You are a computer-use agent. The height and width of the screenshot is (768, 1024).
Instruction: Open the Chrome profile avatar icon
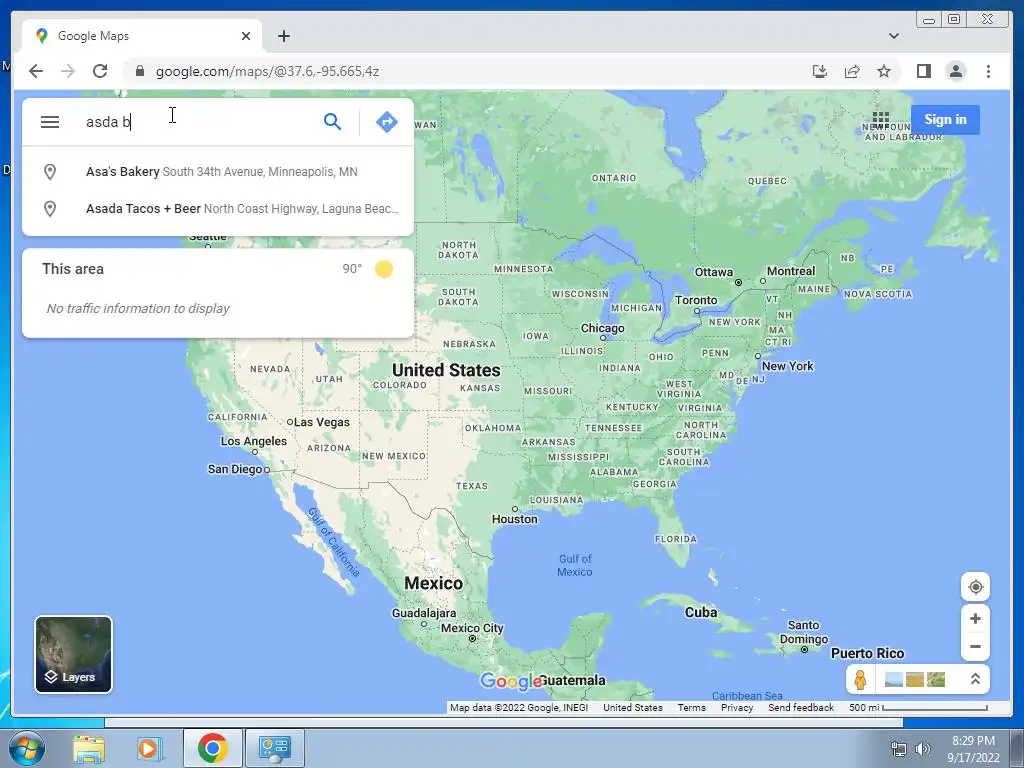tap(955, 71)
